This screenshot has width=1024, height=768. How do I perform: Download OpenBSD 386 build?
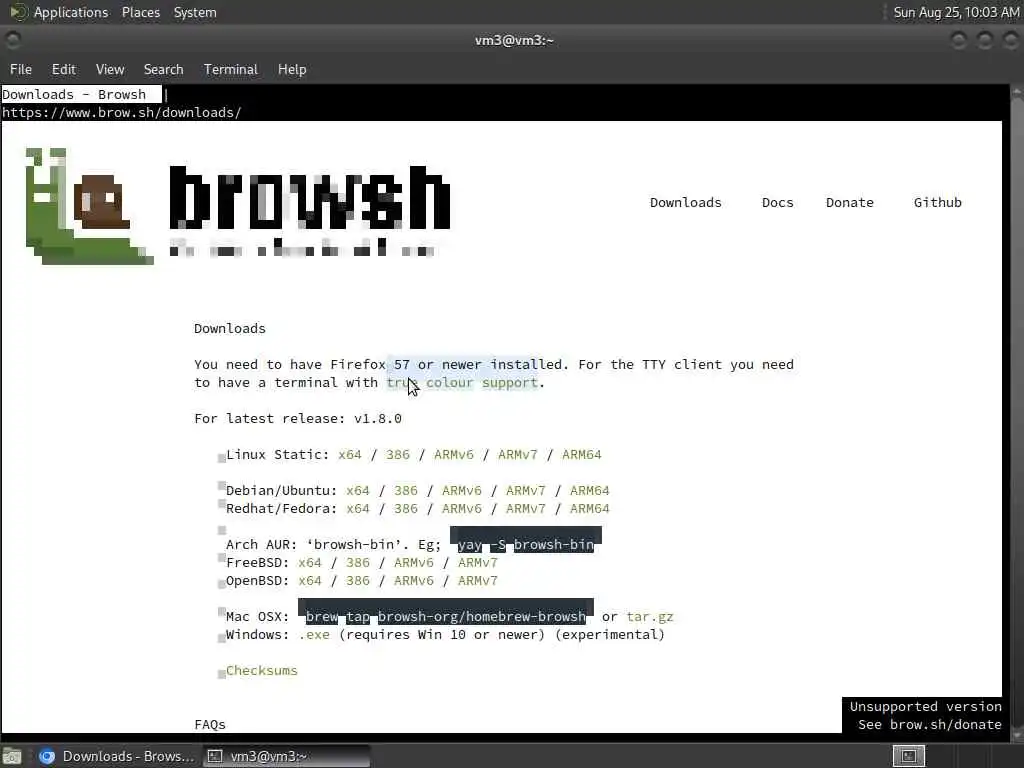point(358,581)
